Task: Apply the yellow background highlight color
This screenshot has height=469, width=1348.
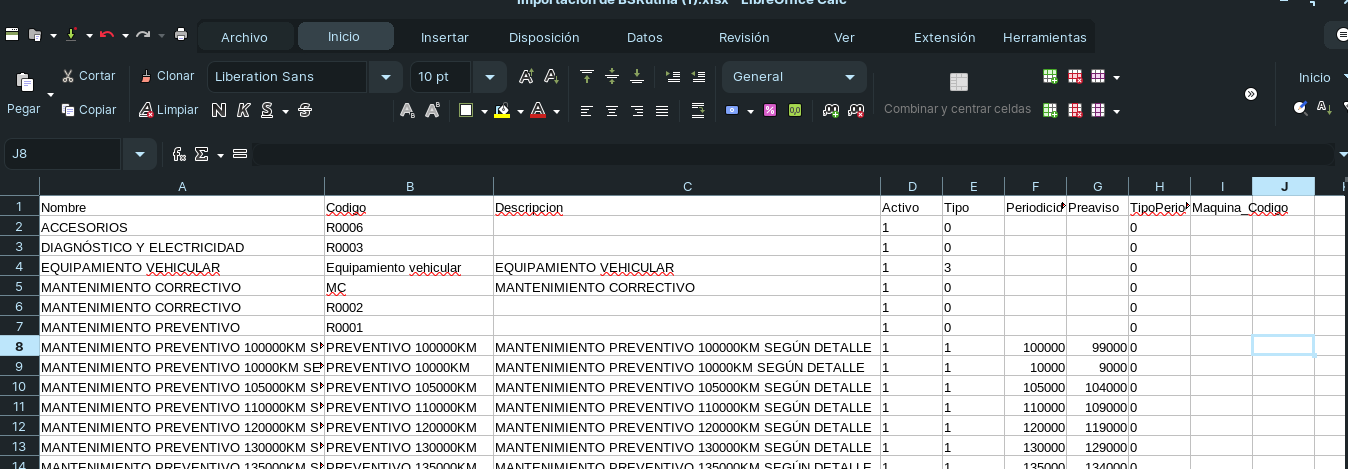Action: 502,110
